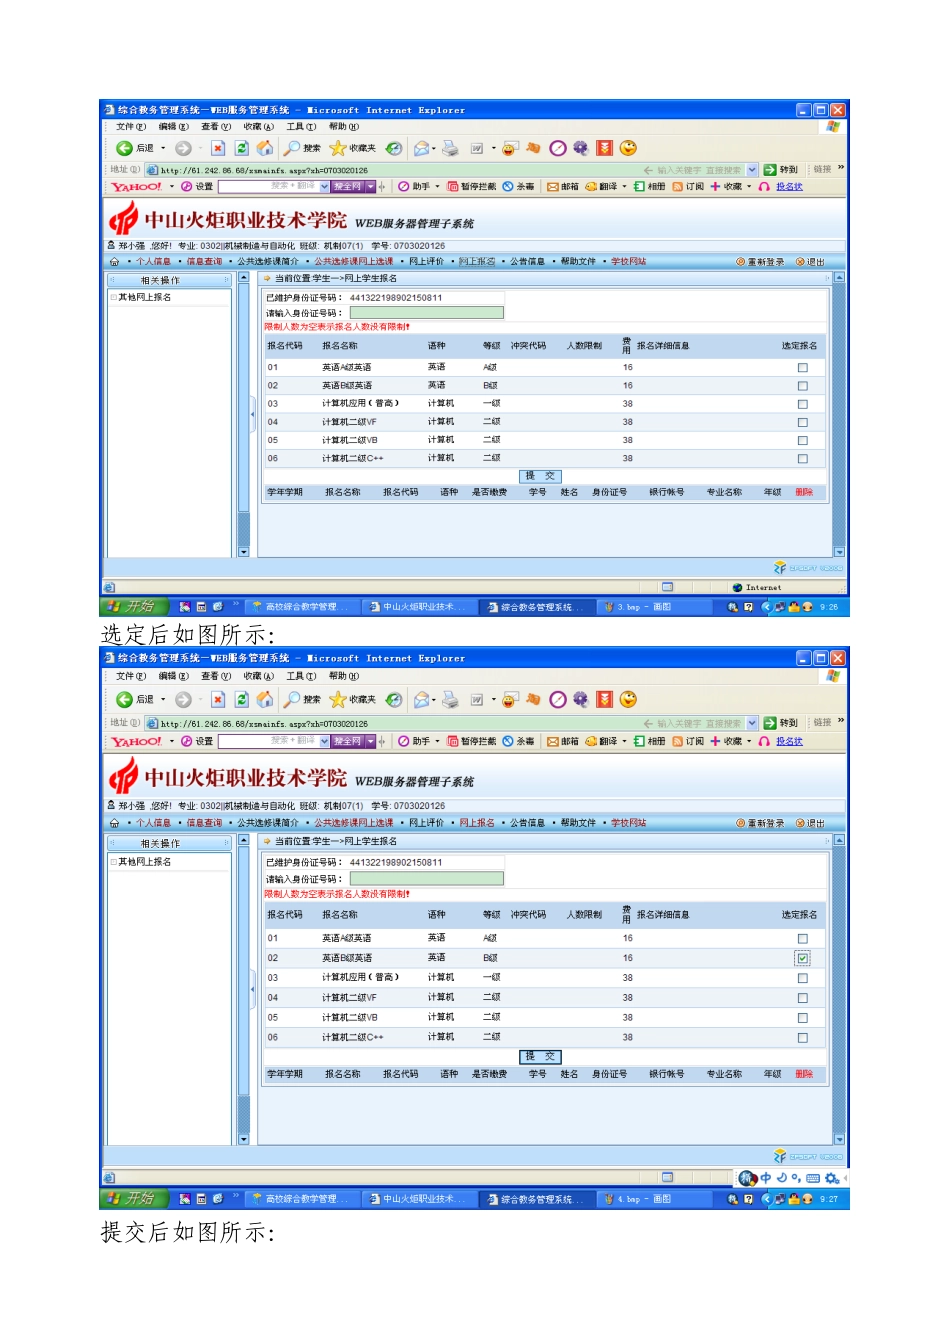Click the Print icon in the lower browser toolbar
Viewport: 950px width, 1344px height.
point(450,699)
